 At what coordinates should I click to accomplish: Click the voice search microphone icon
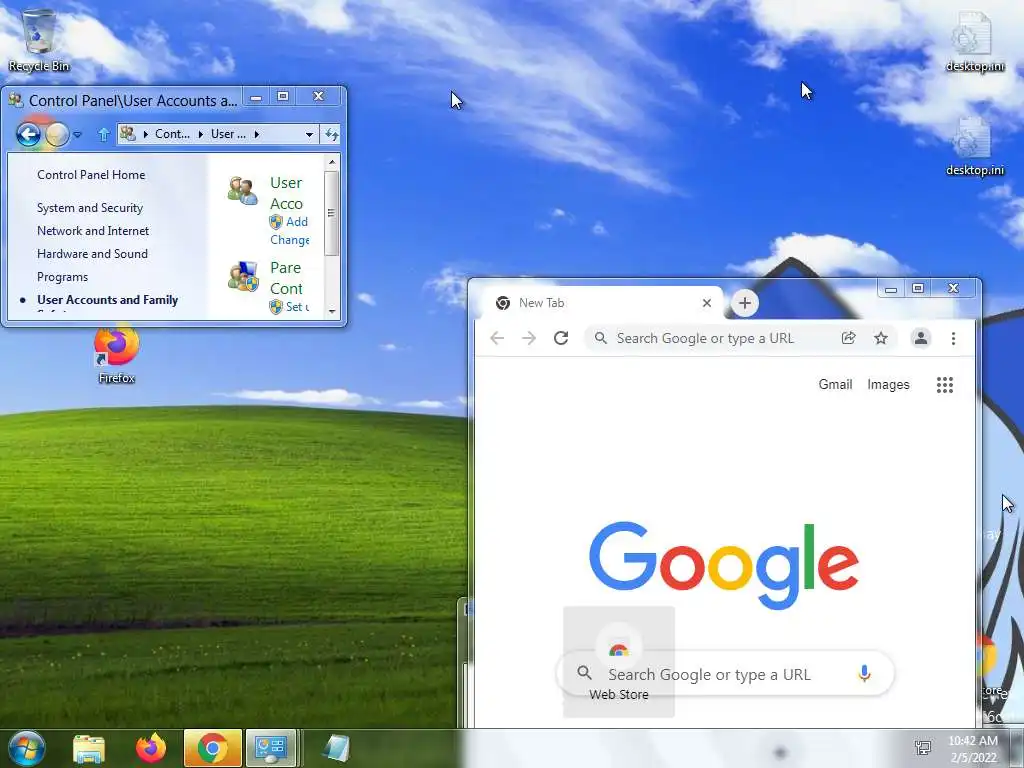(864, 673)
